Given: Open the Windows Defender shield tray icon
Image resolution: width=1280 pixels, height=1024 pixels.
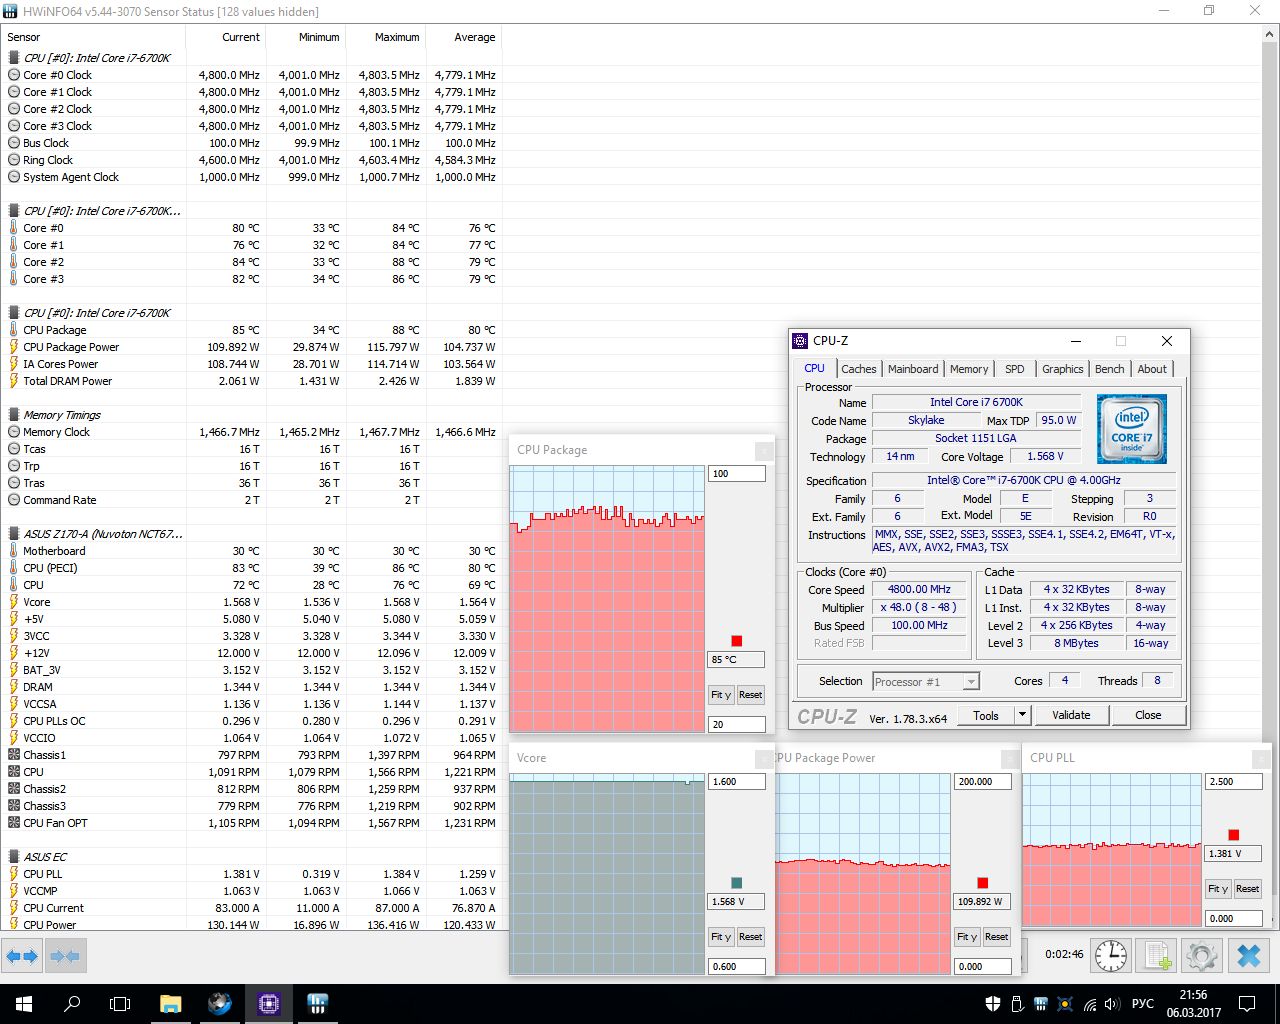Looking at the screenshot, I should click(993, 1004).
